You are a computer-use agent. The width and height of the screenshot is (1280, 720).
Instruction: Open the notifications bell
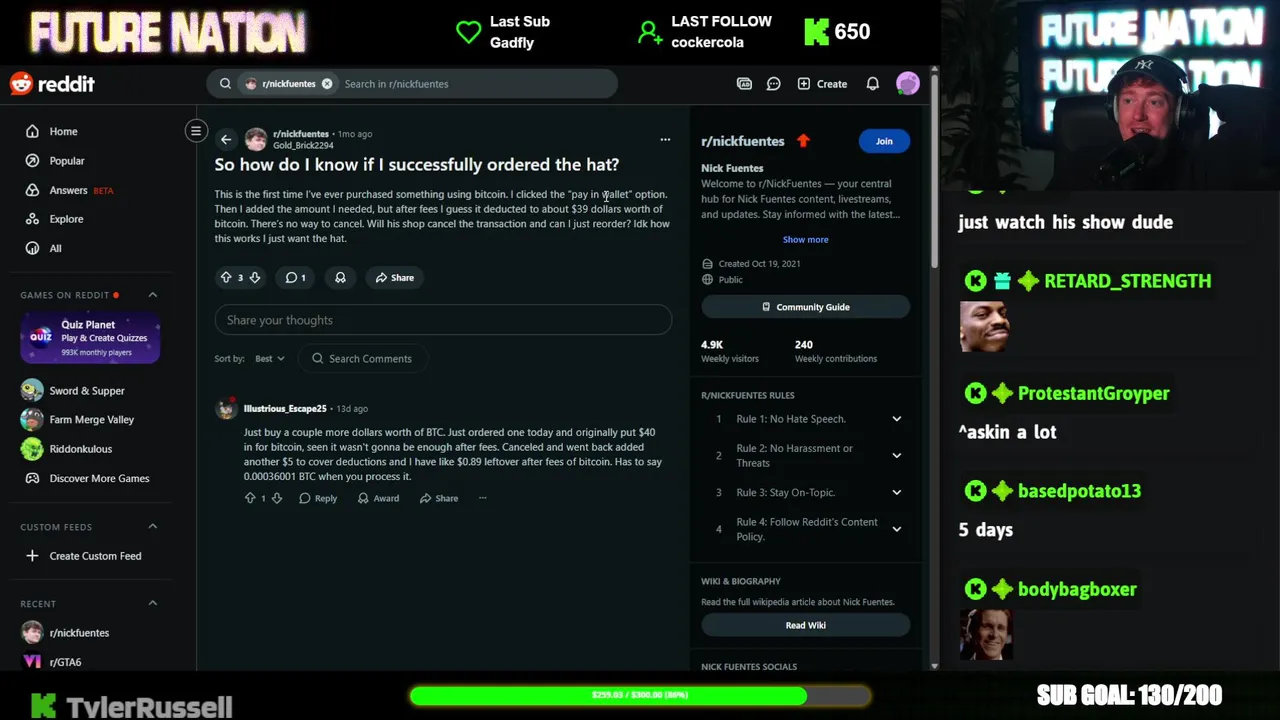pos(873,84)
